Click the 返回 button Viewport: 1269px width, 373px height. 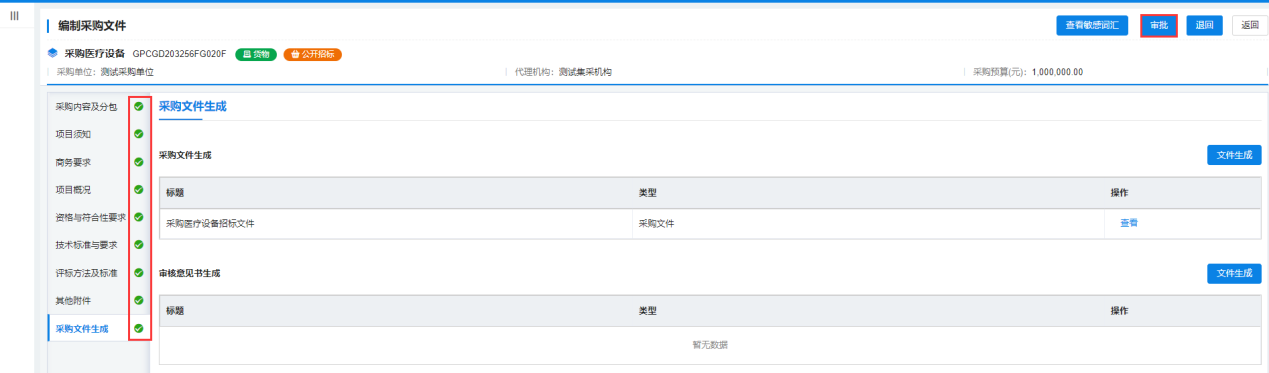pyautogui.click(x=1249, y=26)
